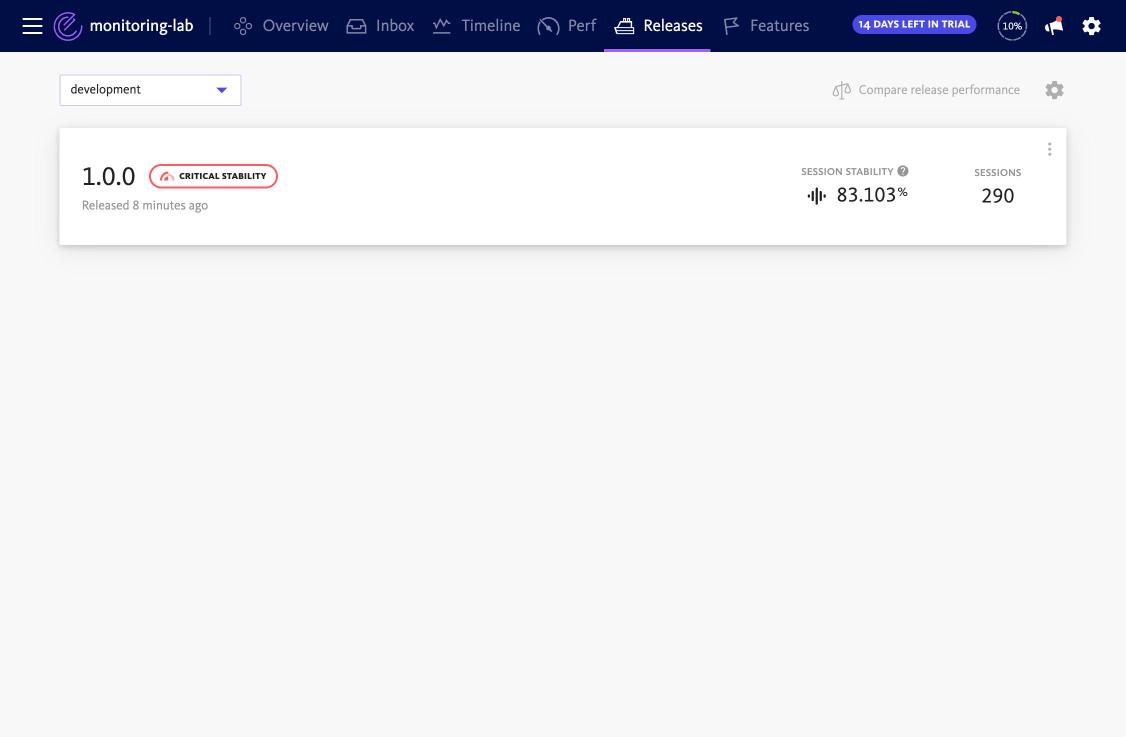The width and height of the screenshot is (1126, 737).
Task: Click the Perf gauge icon
Action: pyautogui.click(x=548, y=27)
